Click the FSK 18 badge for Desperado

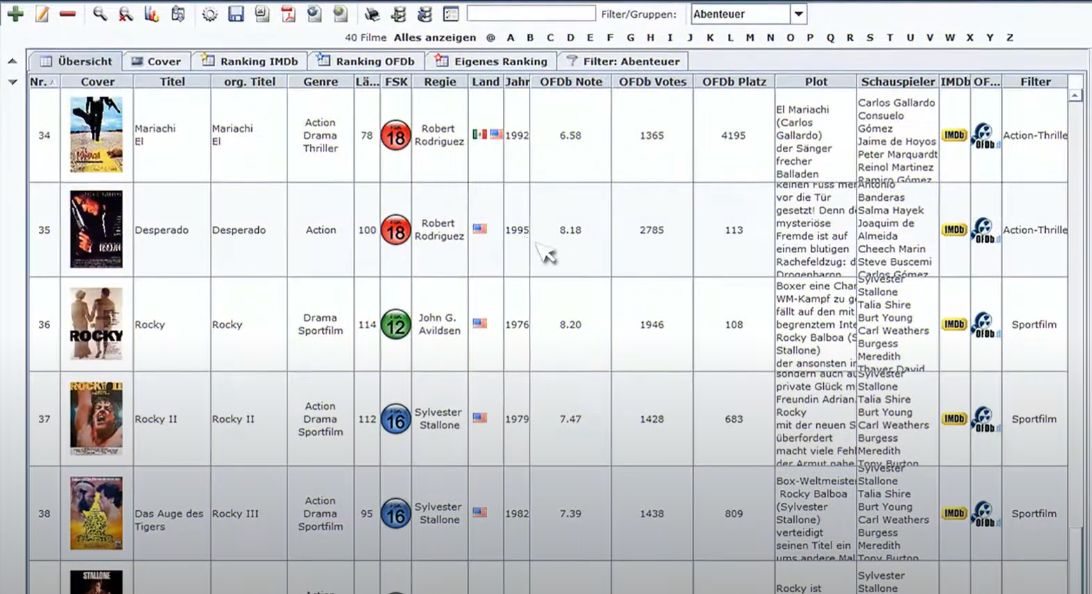396,230
